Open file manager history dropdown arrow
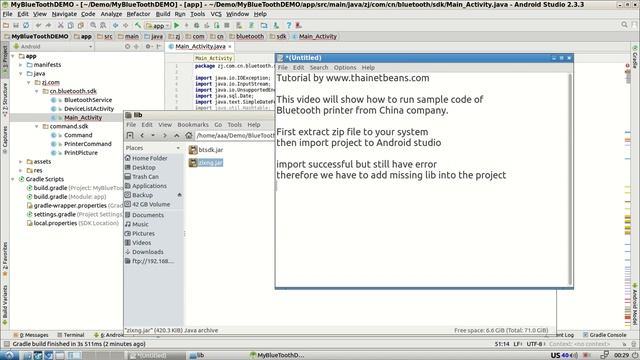 coord(153,135)
